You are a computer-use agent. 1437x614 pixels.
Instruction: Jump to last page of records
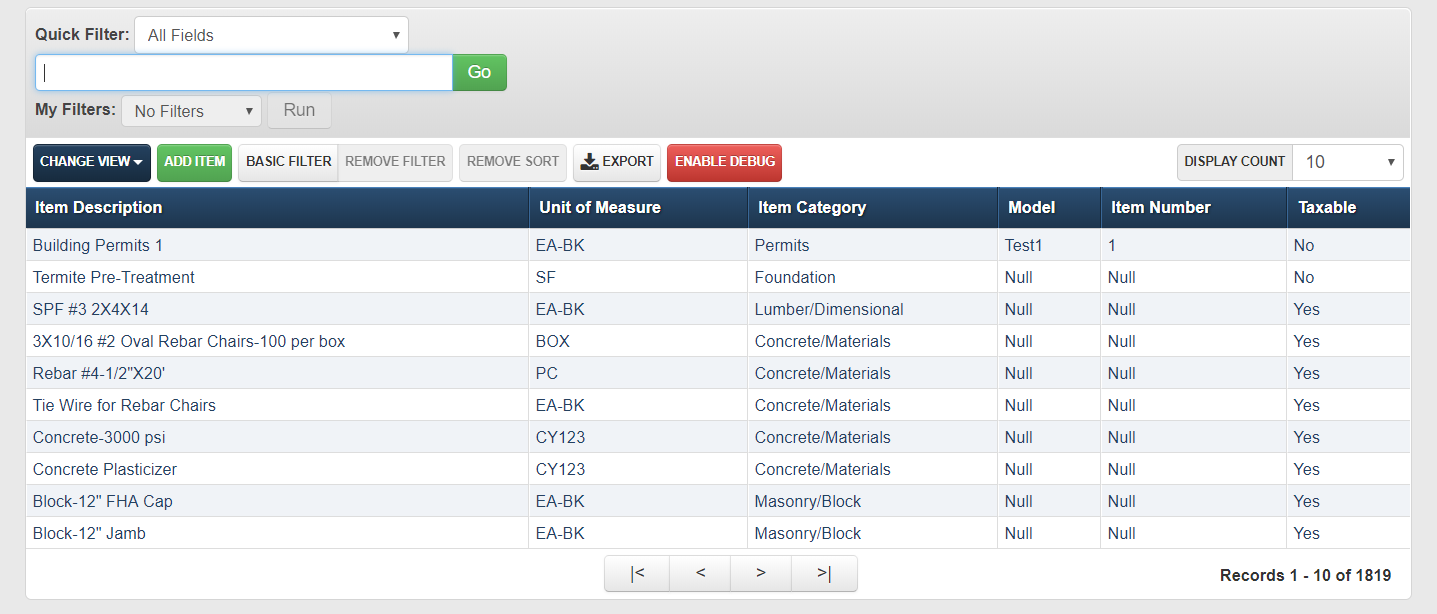click(824, 574)
